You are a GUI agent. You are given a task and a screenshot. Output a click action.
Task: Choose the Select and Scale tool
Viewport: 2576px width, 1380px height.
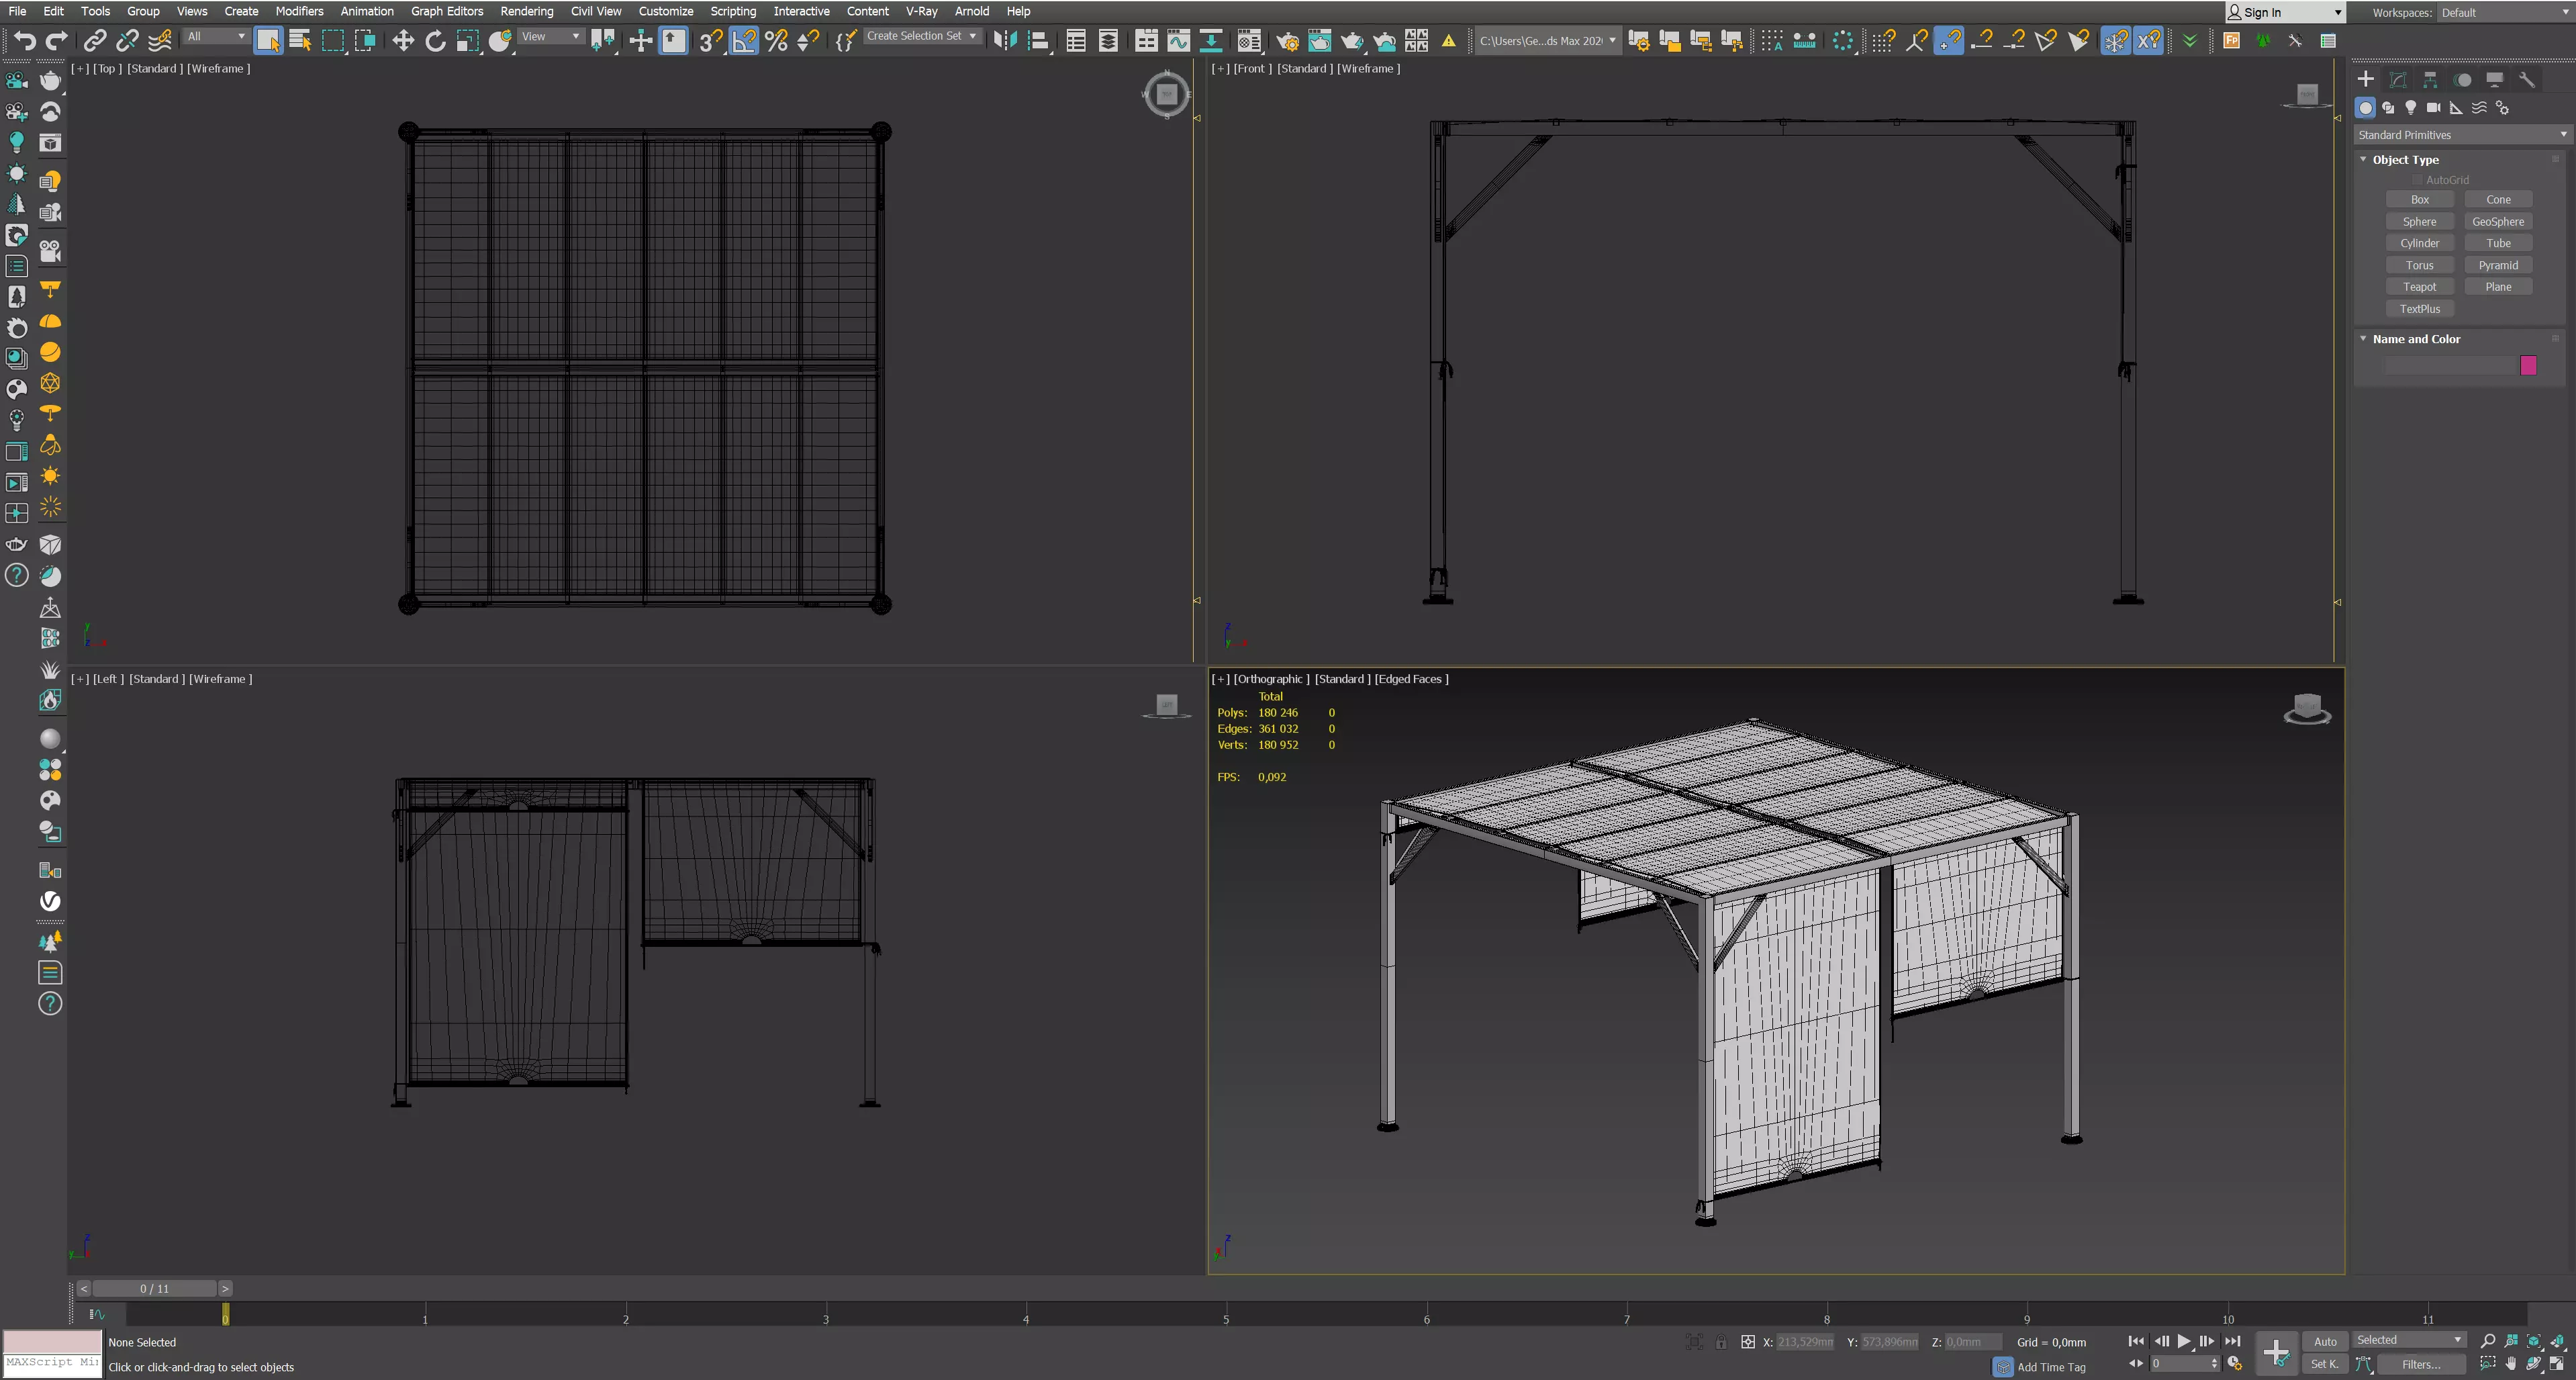point(467,40)
